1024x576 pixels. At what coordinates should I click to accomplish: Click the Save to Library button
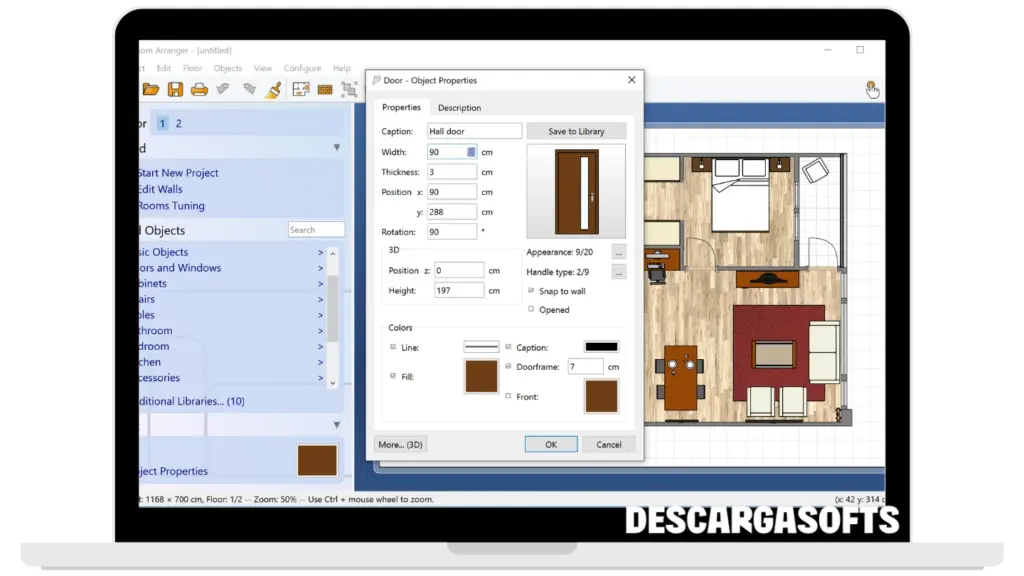click(x=576, y=131)
